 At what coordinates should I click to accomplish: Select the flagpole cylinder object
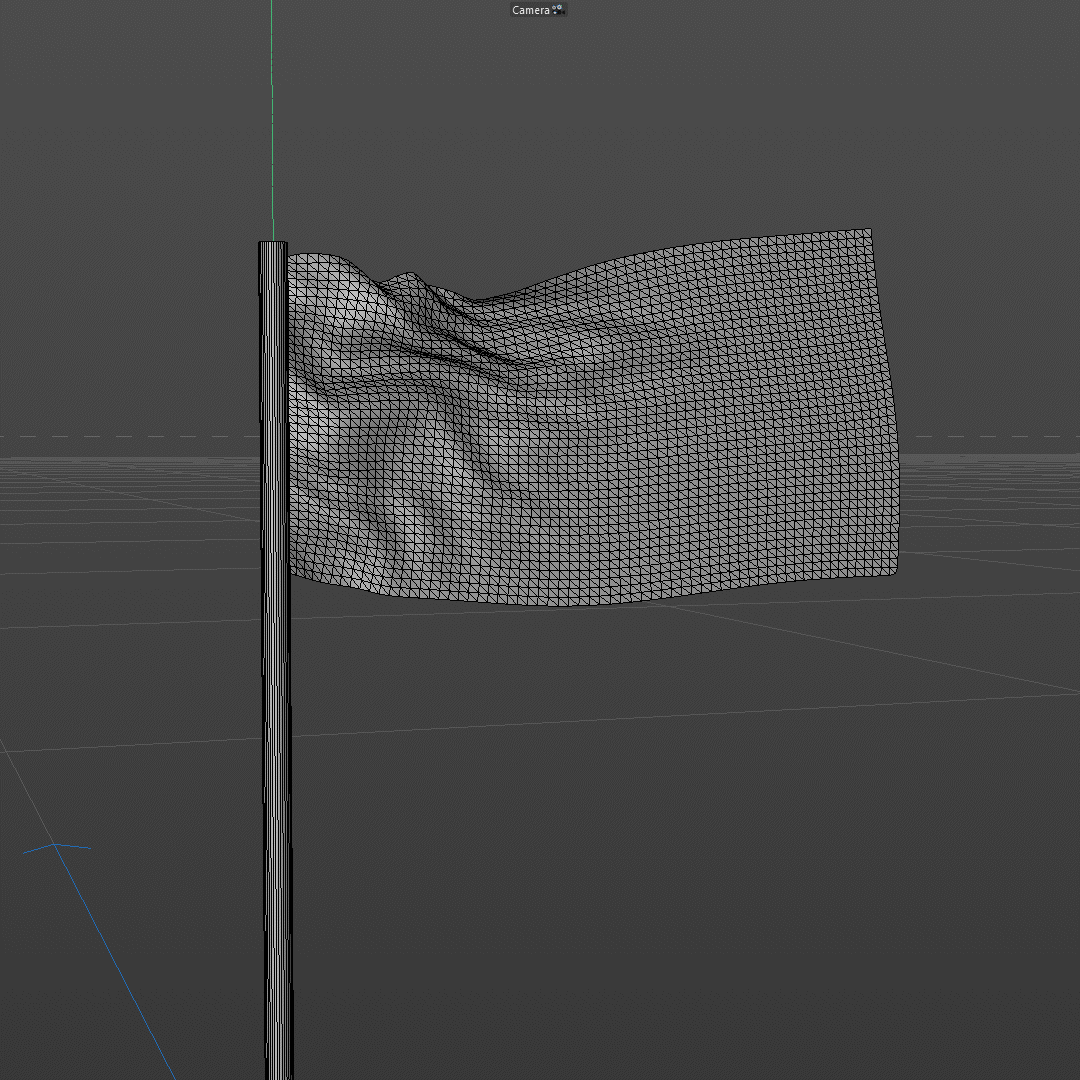click(276, 660)
